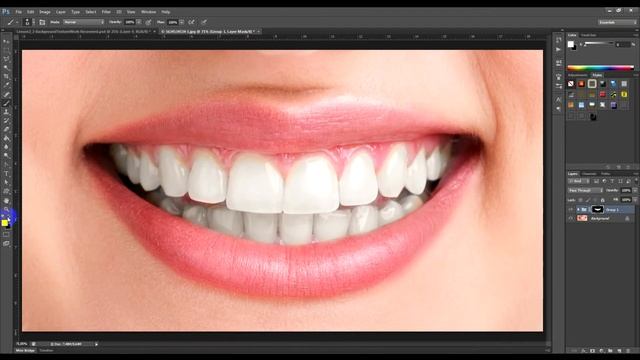Select the Horizontal Type tool
Screen dimensions: 640x360
coord(6,174)
